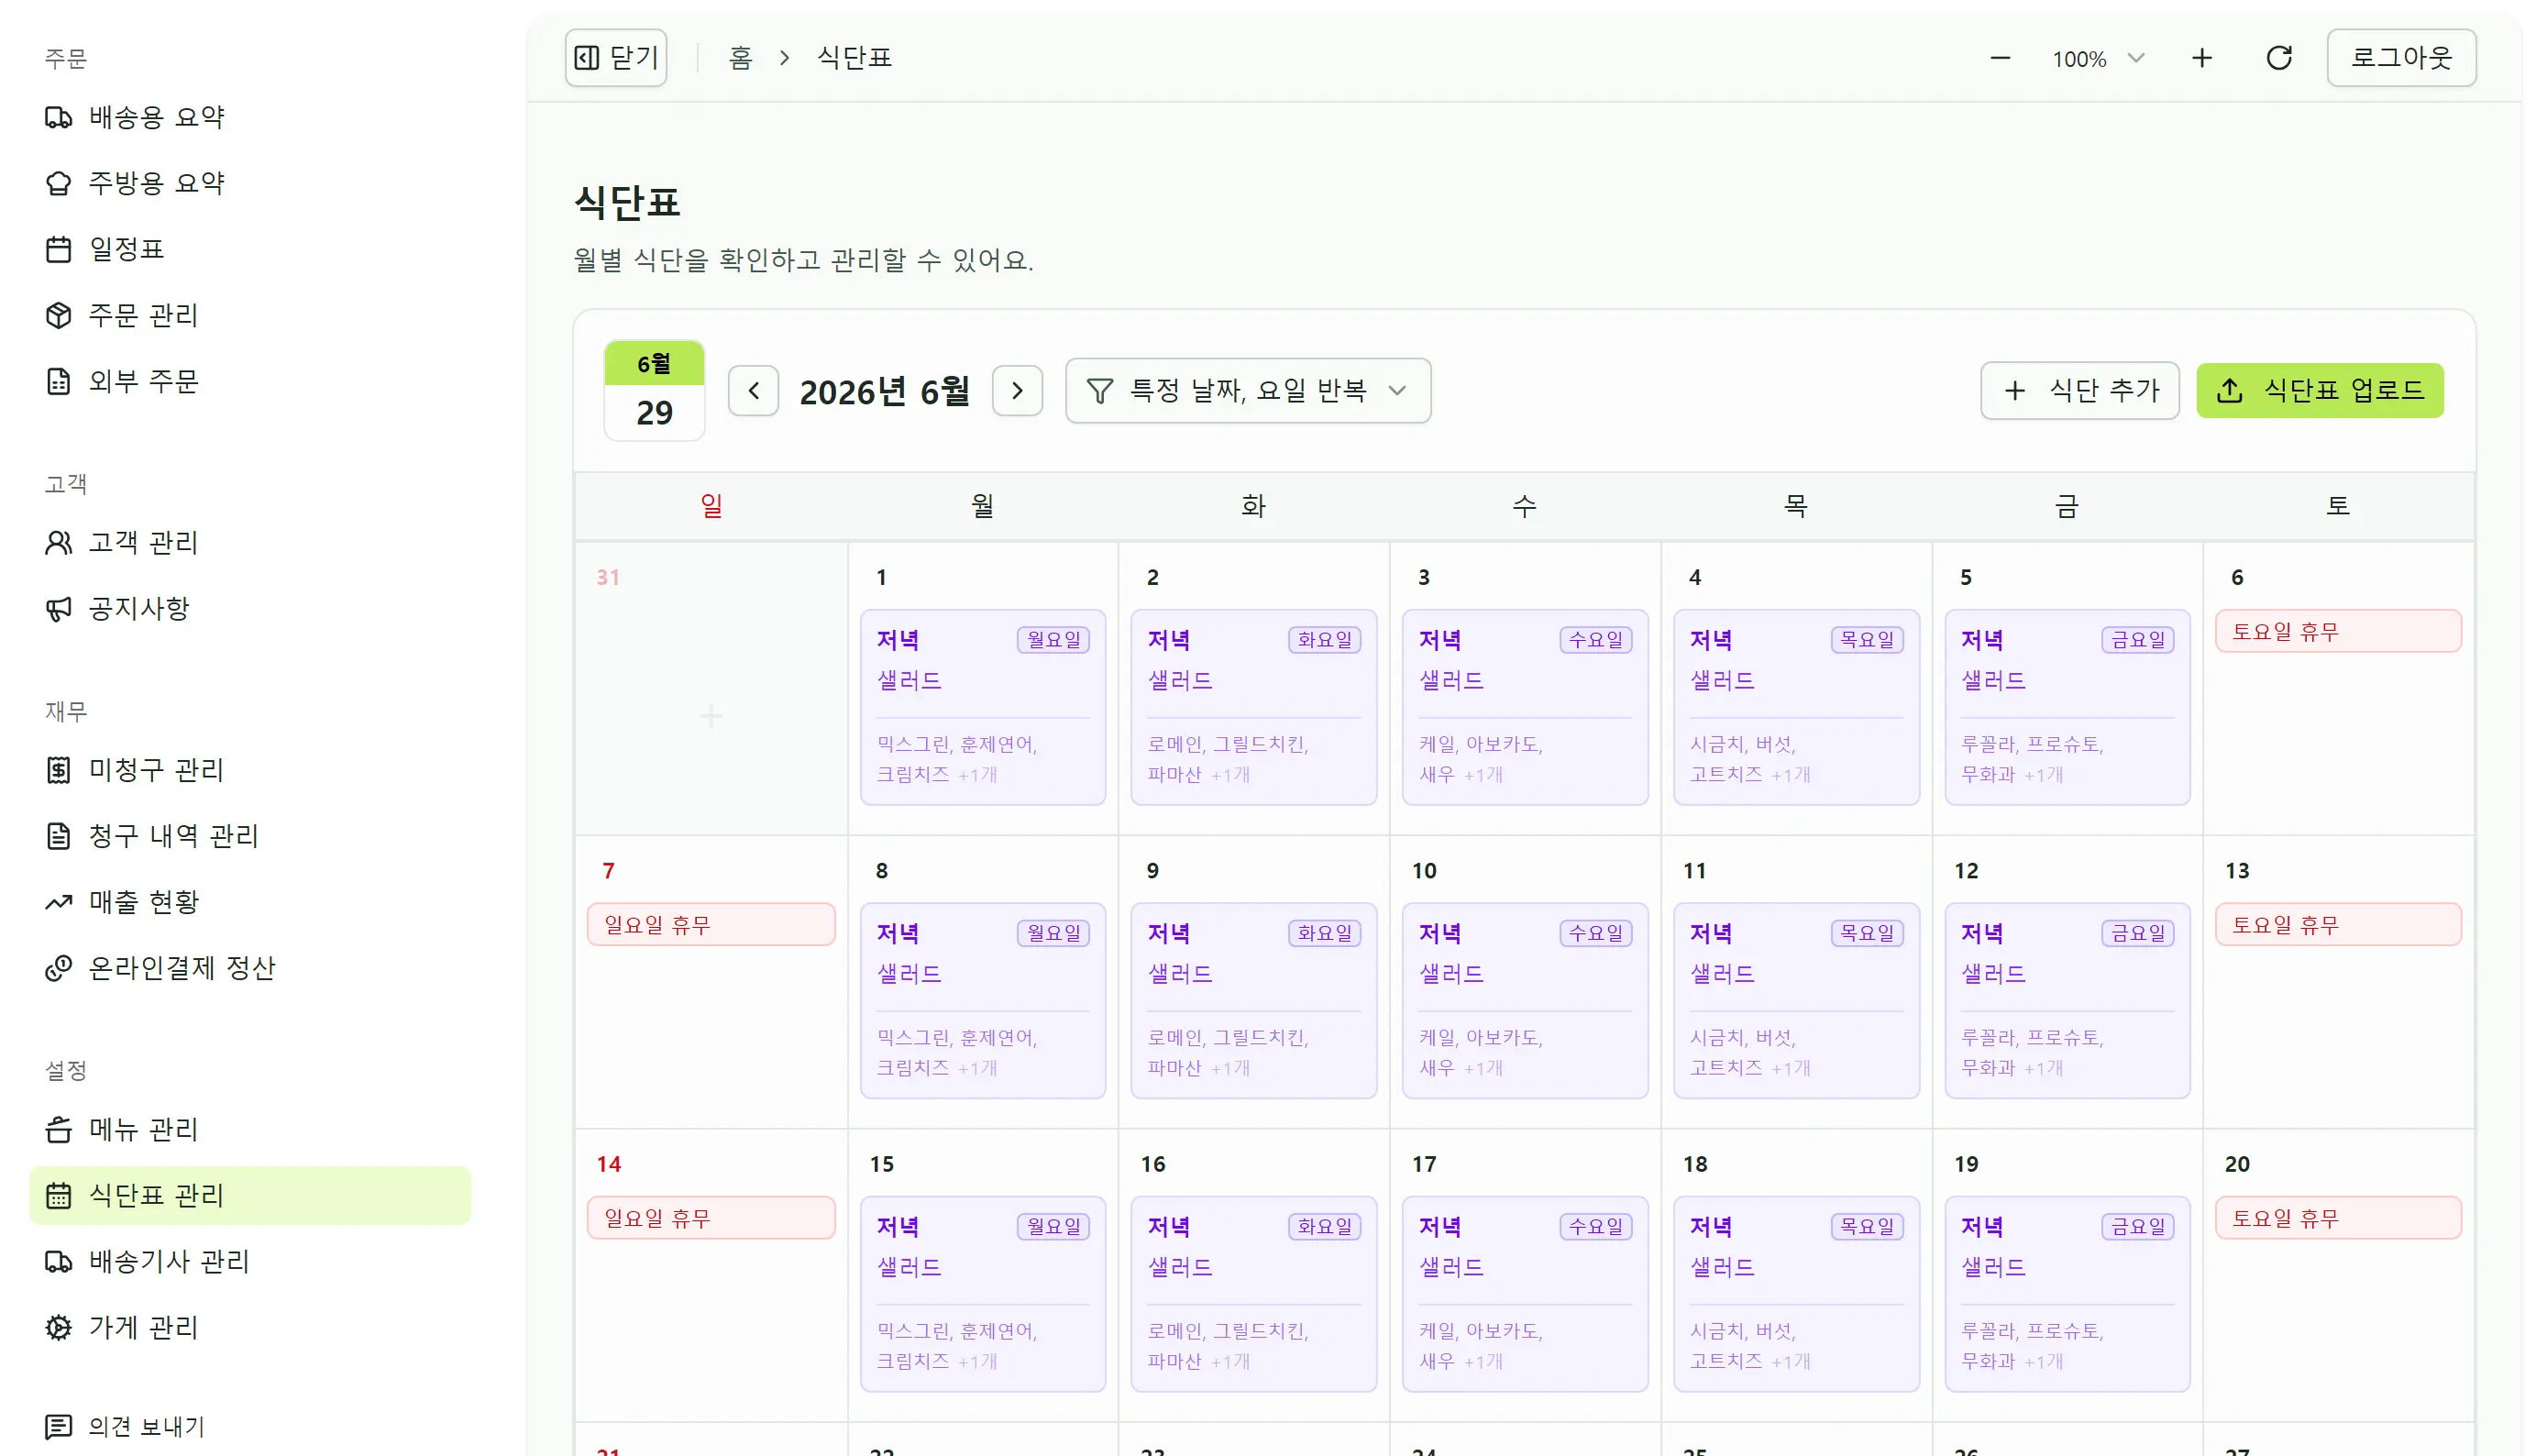Image resolution: width=2536 pixels, height=1456 pixels.
Task: Click the 토요일 휴무 tag on June 20
Action: 2338,1218
